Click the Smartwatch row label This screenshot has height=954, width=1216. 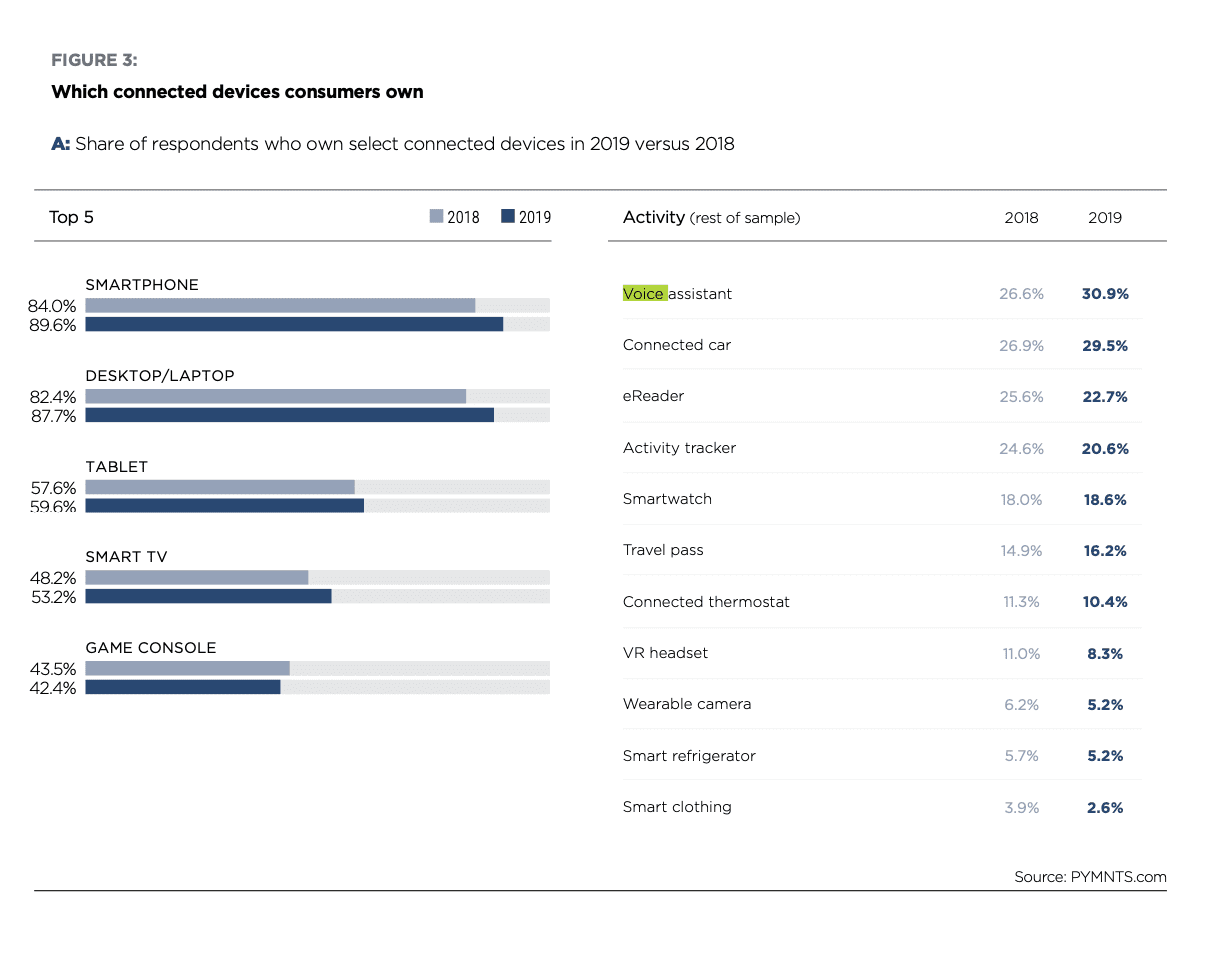click(x=667, y=499)
